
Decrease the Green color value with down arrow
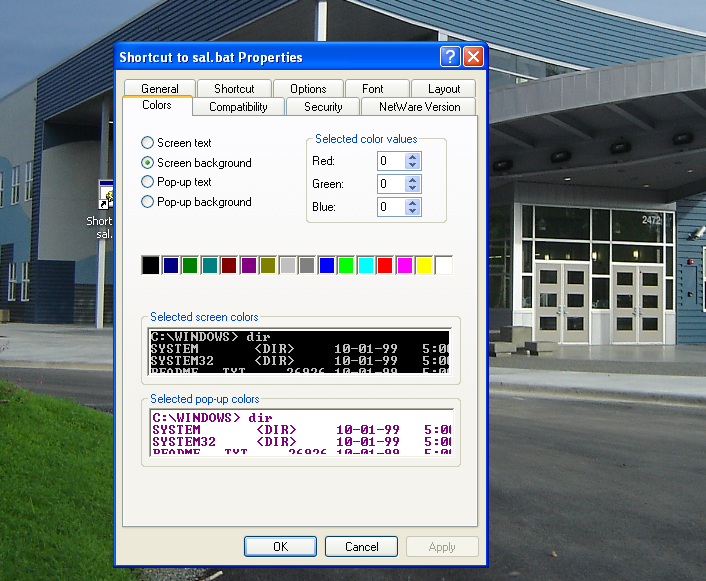(x=413, y=189)
